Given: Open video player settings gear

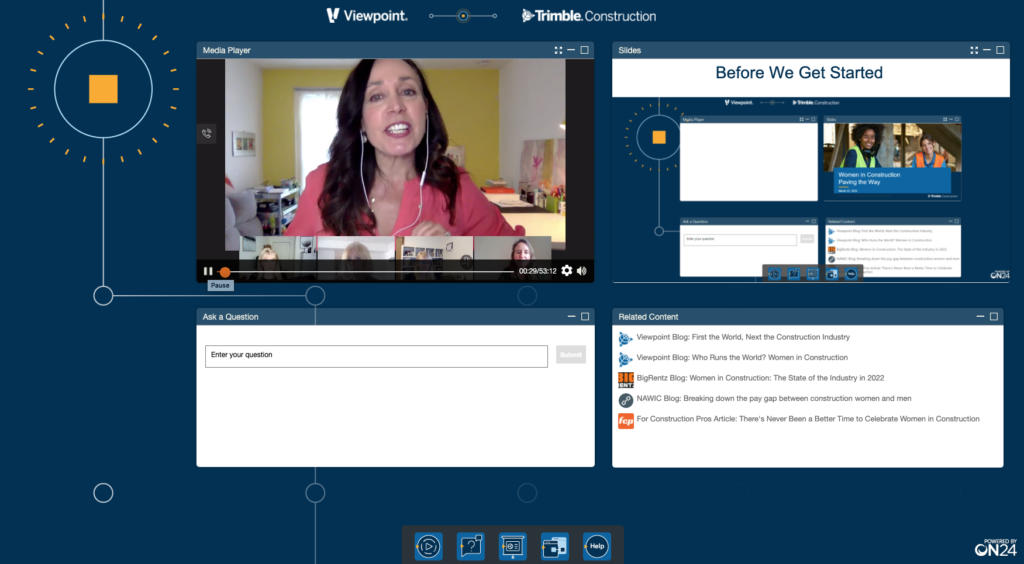Looking at the screenshot, I should 567,270.
